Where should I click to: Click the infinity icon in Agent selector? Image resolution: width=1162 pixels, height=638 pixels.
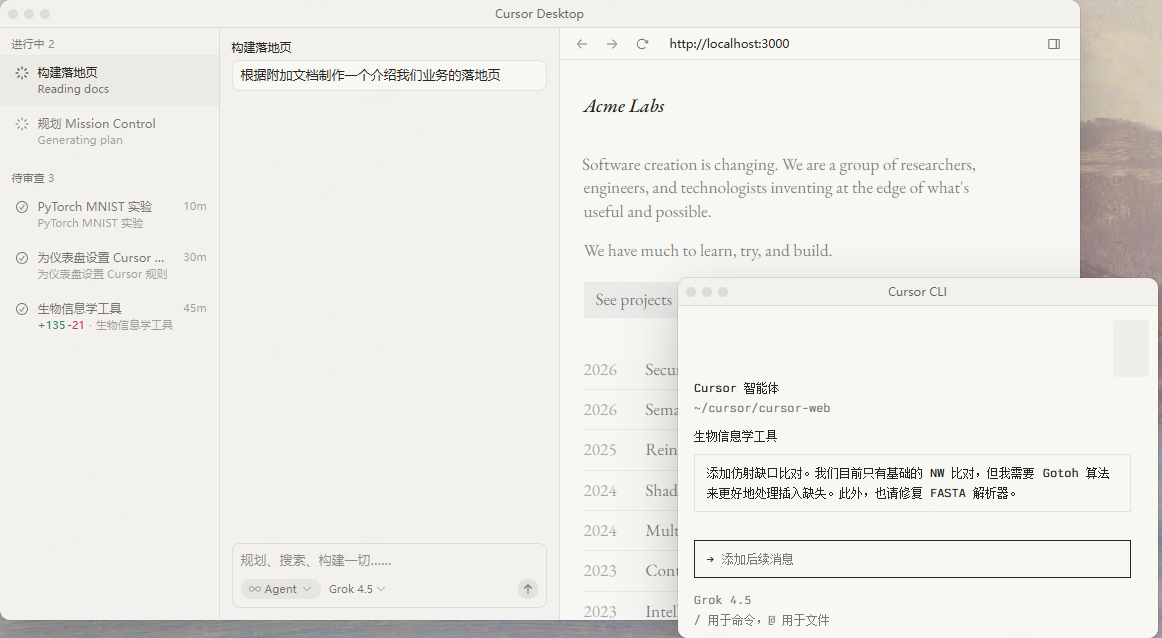point(254,589)
